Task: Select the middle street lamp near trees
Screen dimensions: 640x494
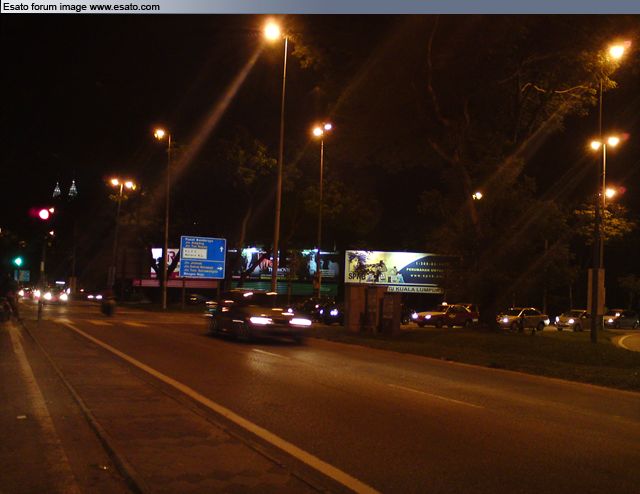Action: (x=320, y=130)
